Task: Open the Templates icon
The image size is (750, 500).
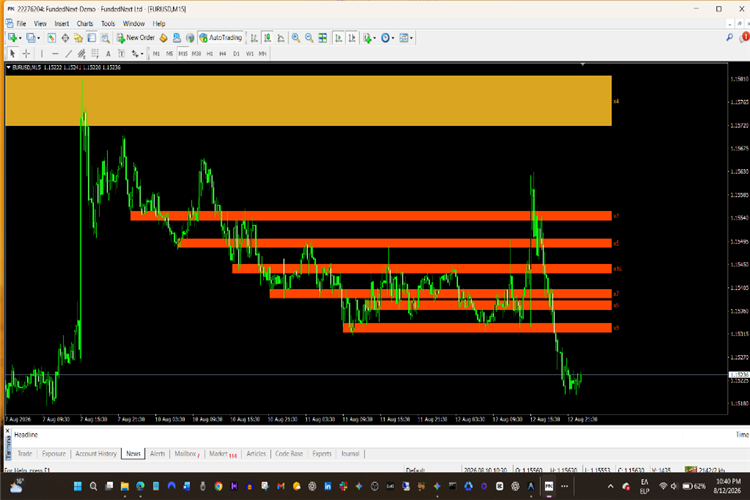Action: (x=404, y=38)
